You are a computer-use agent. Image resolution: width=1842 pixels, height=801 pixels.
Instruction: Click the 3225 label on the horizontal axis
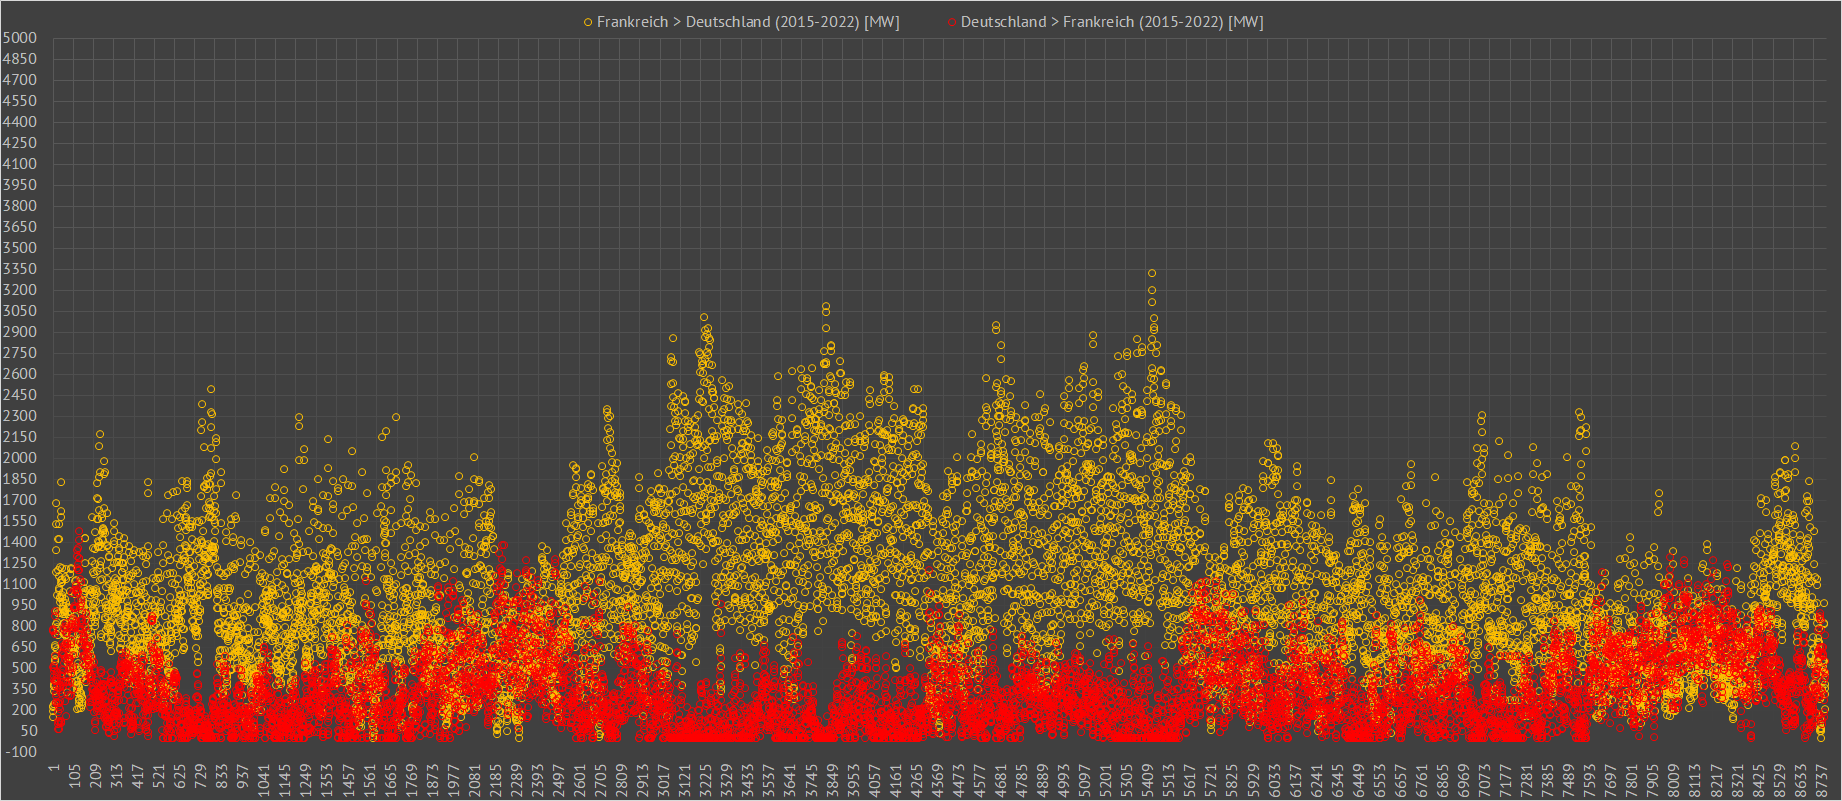point(706,775)
